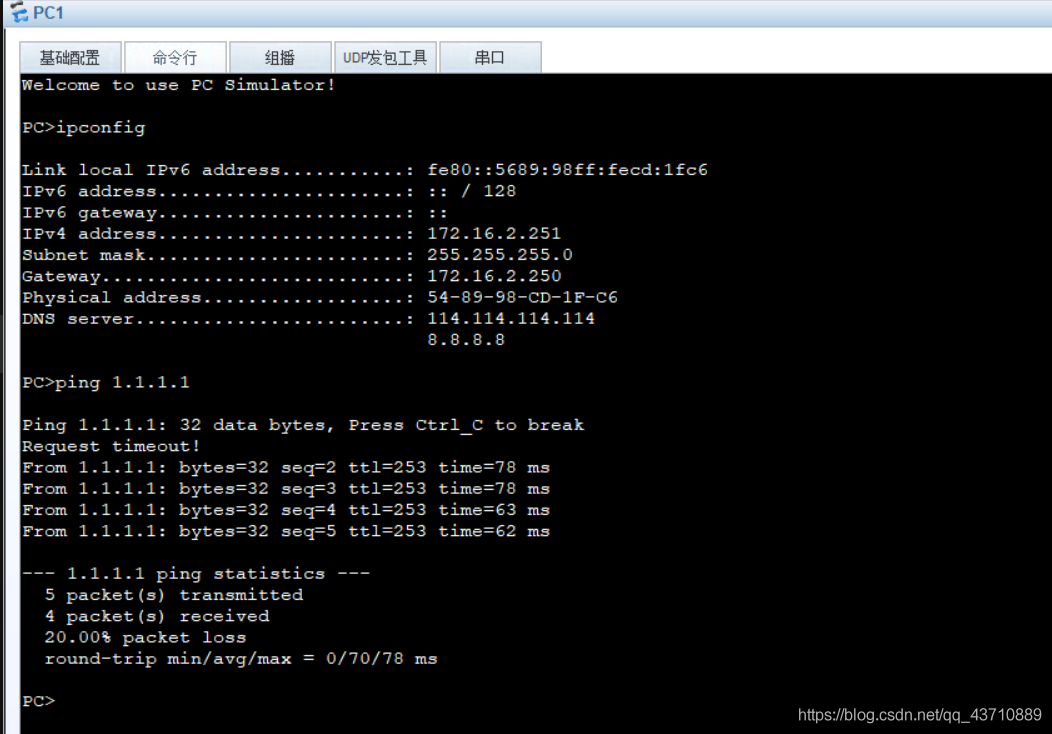Screen dimensions: 1052x734
Task: Click the 'PC>ipconfig' command line
Action: [x=84, y=127]
